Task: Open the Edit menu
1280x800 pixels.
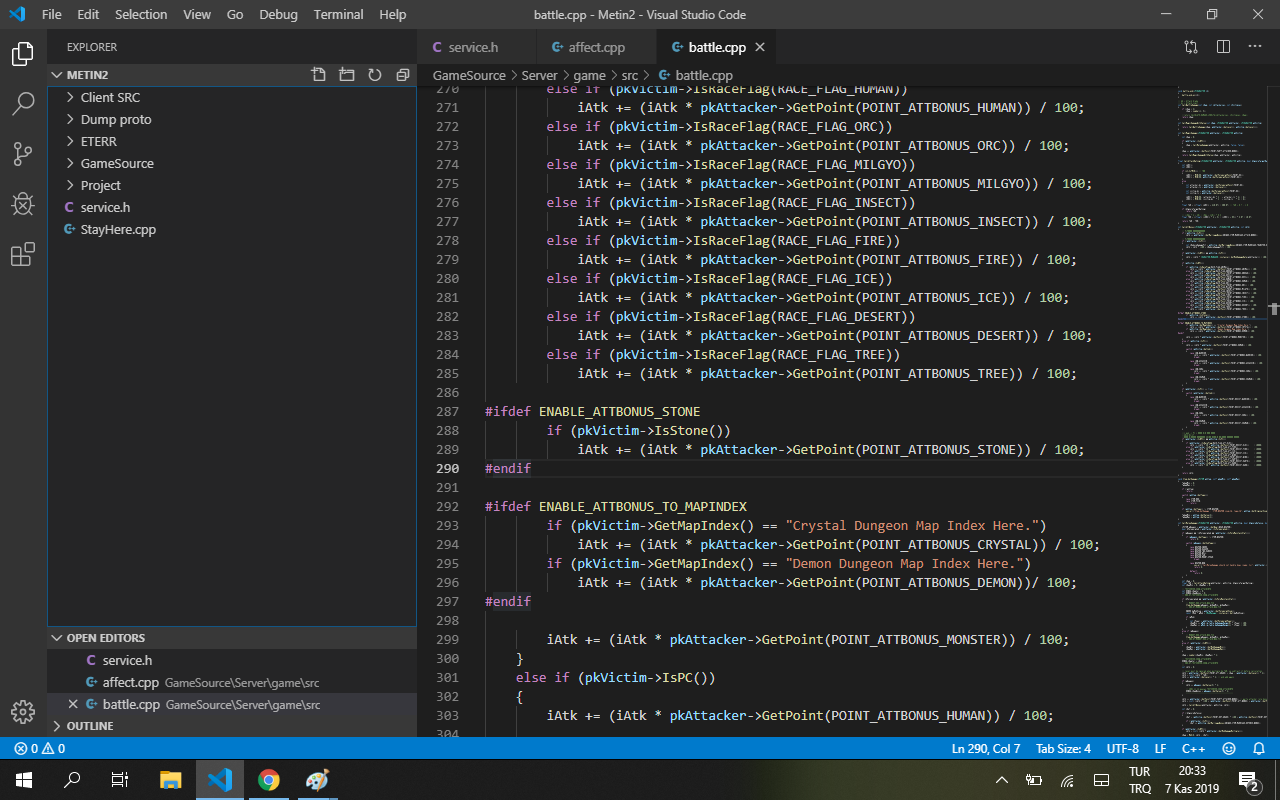Action: coord(88,14)
